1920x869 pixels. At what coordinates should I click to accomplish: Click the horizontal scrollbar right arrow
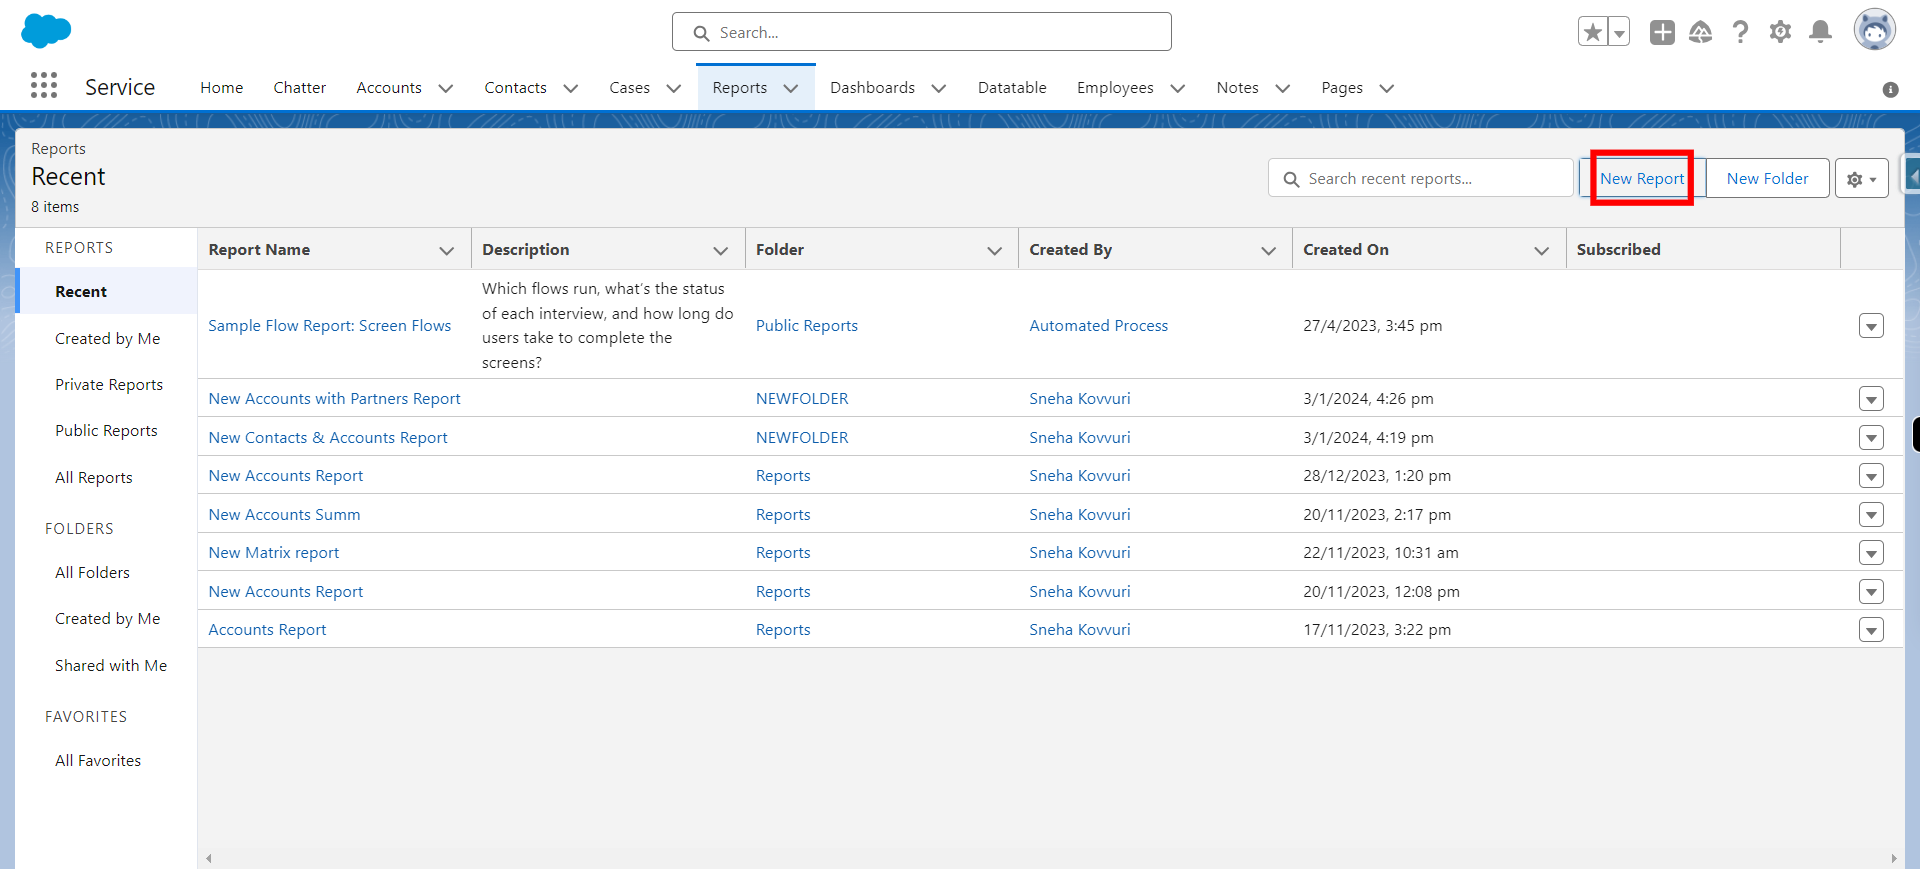tap(1893, 858)
